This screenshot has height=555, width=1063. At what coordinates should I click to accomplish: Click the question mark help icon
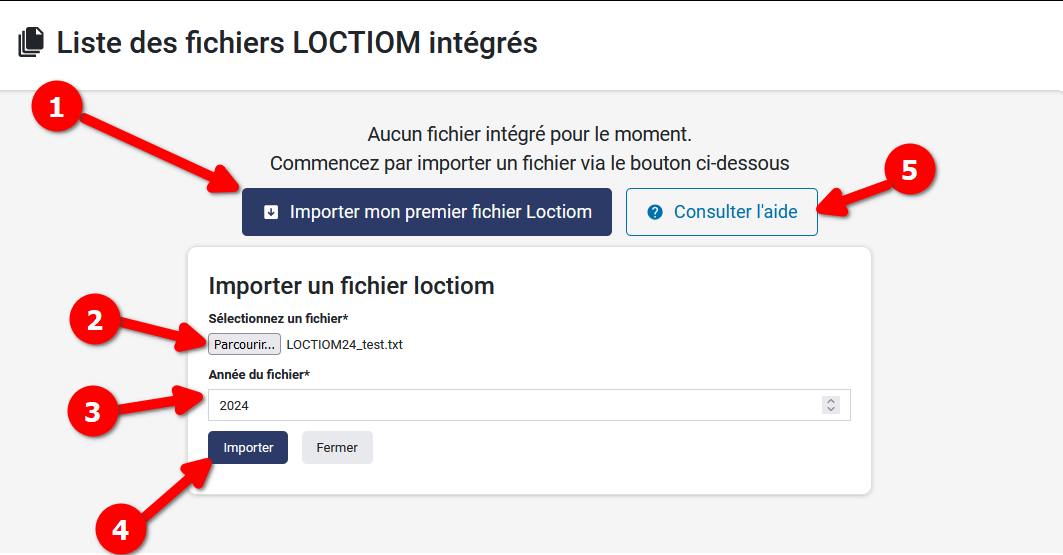pyautogui.click(x=655, y=212)
